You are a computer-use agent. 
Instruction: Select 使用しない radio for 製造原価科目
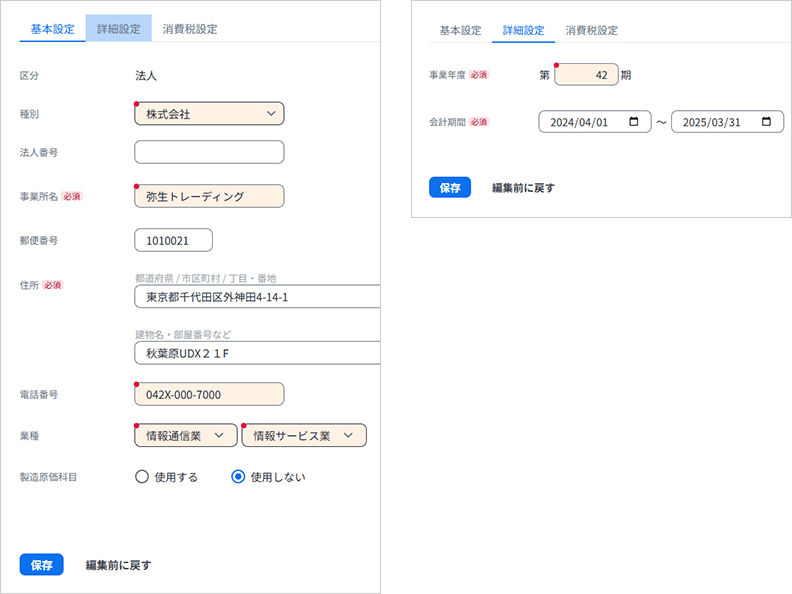[x=238, y=477]
